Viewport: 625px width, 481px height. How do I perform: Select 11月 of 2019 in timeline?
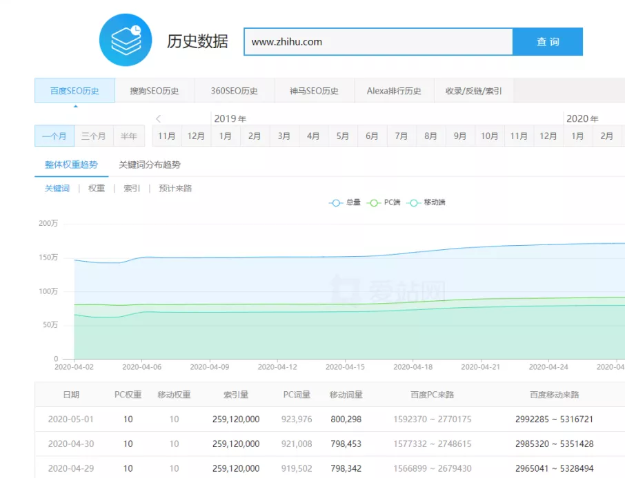click(x=519, y=136)
